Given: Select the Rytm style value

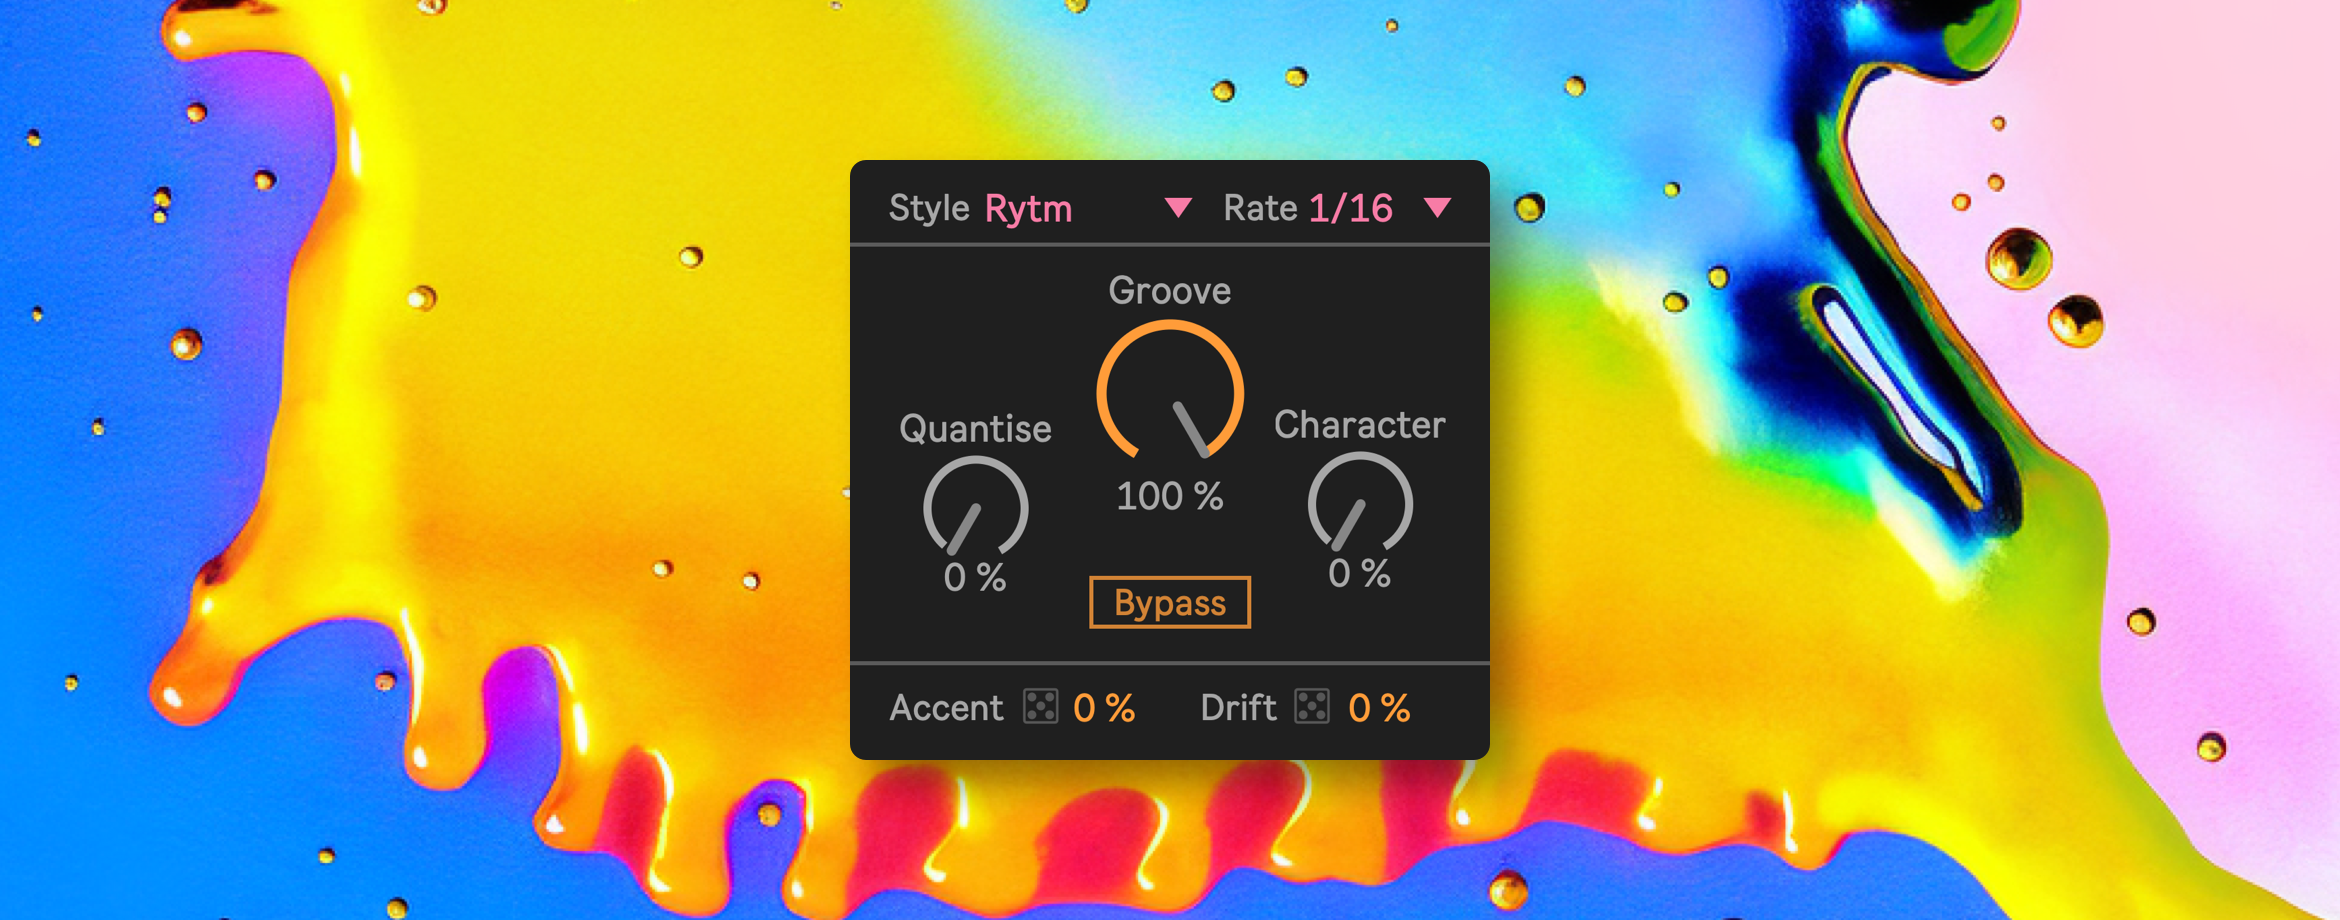Looking at the screenshot, I should [x=1028, y=209].
